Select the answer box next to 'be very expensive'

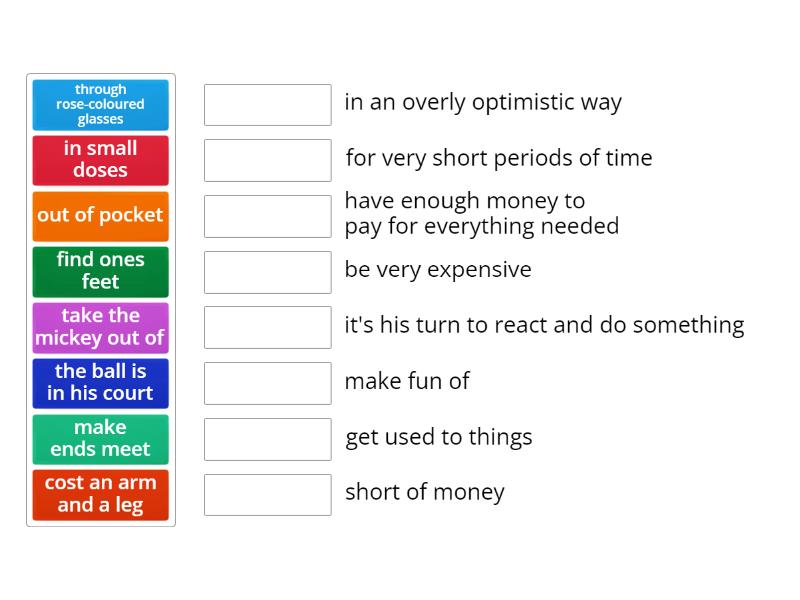[x=266, y=272]
